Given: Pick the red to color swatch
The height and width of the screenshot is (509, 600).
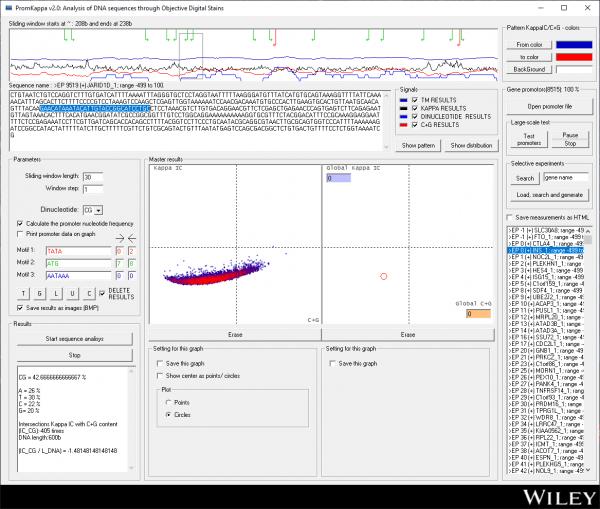Looking at the screenshot, I should coord(574,57).
